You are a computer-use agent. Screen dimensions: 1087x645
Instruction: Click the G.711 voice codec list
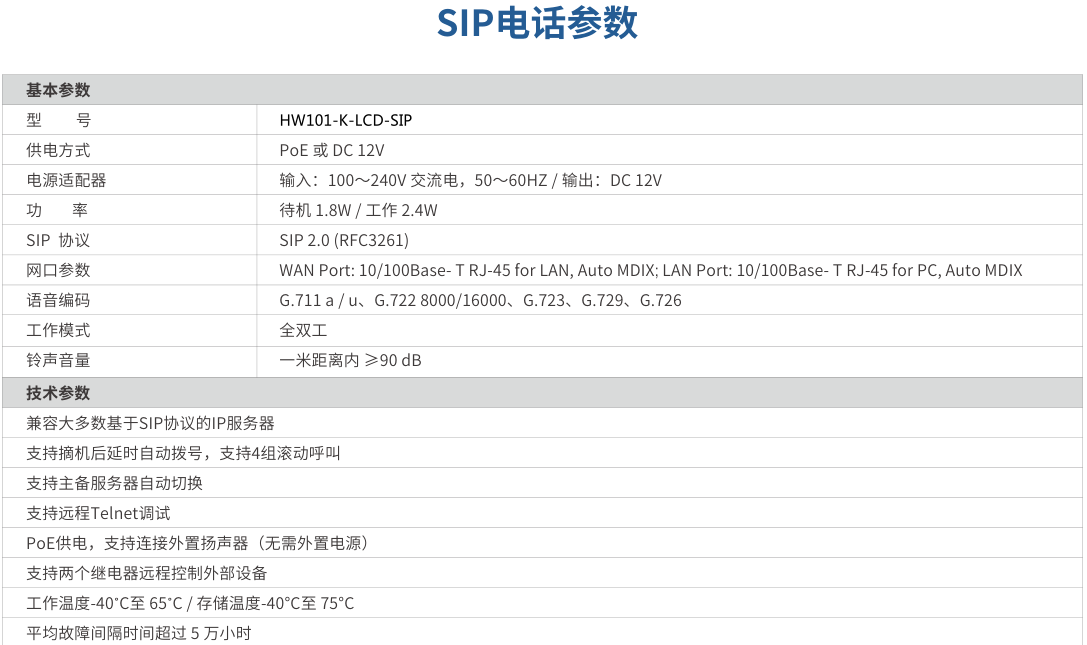[480, 300]
